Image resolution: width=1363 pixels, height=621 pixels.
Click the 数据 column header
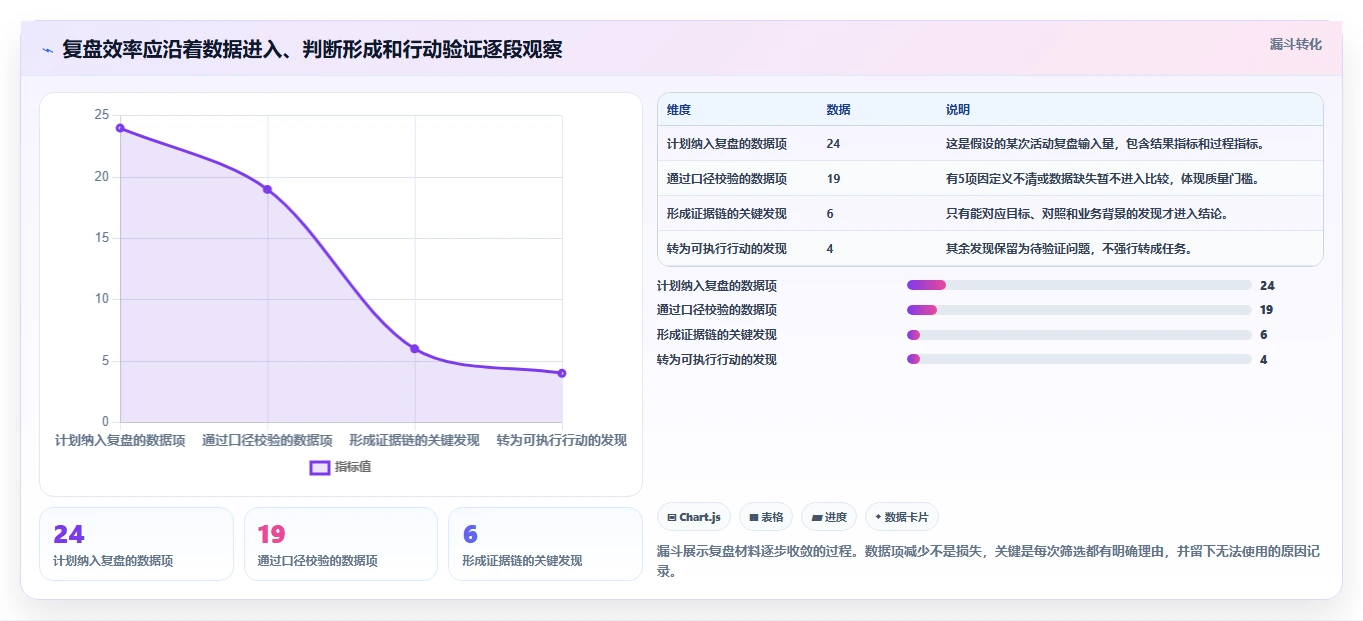pyautogui.click(x=839, y=110)
